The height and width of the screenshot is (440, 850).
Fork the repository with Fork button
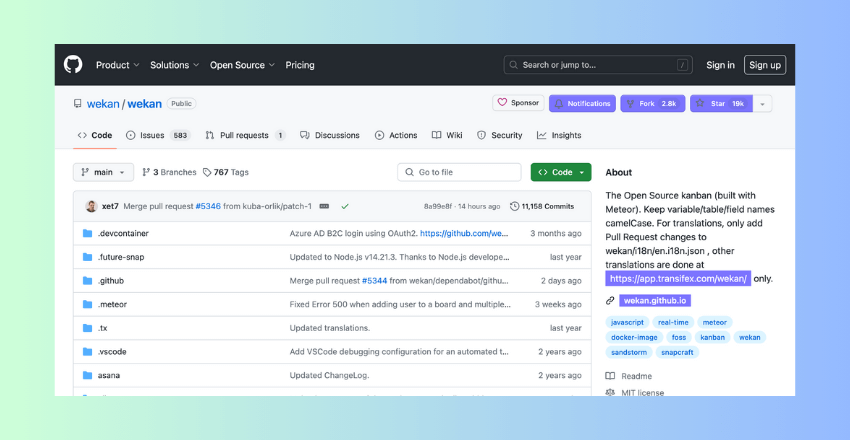[653, 103]
